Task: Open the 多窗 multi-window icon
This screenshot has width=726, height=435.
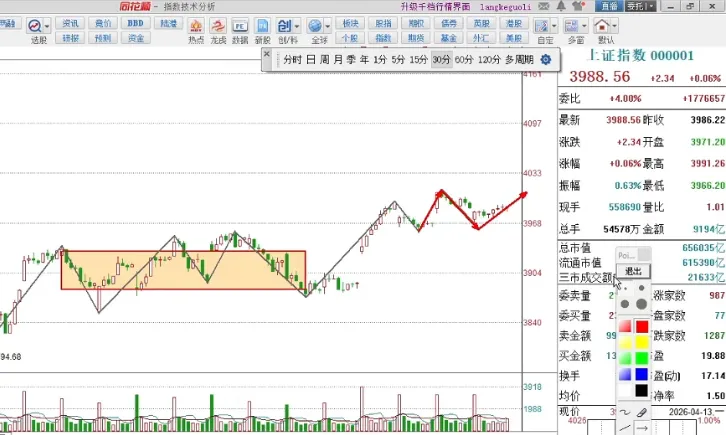Action: point(572,26)
